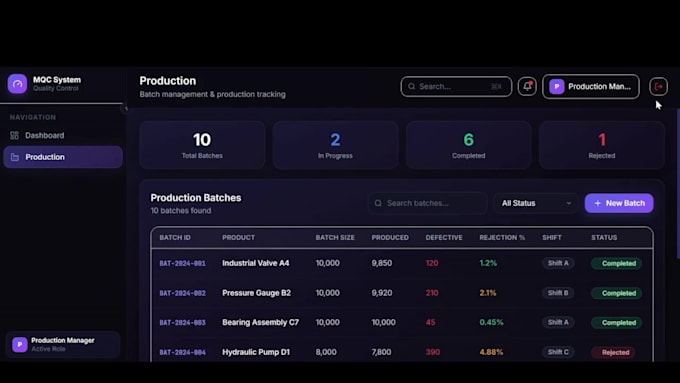Select Production in navigation
680x383 pixels.
point(63,157)
